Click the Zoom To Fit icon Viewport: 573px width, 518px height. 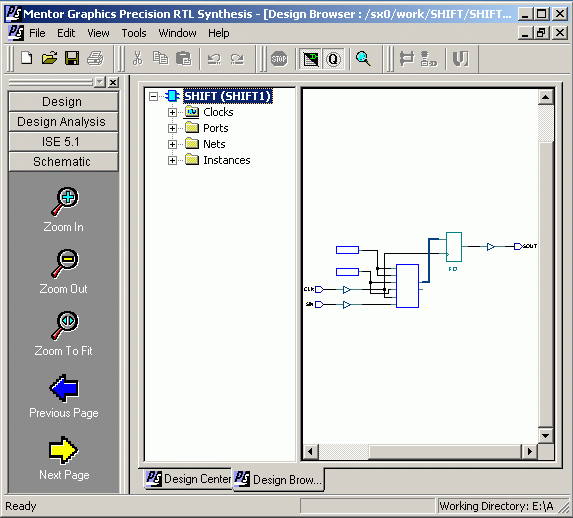(65, 325)
